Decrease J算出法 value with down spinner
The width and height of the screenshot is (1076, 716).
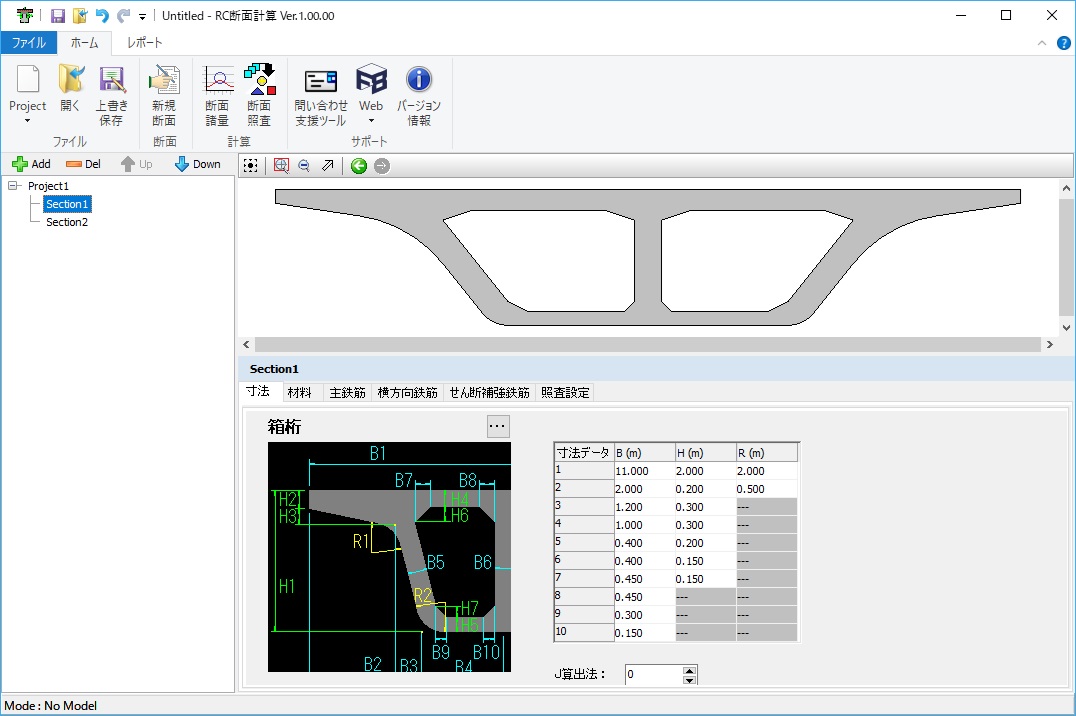690,680
